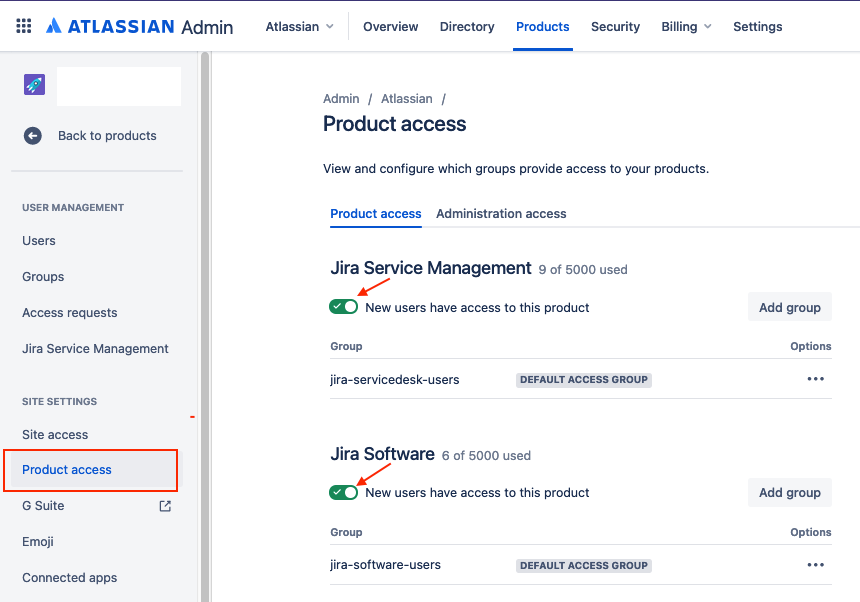The image size is (860, 602).
Task: Switch to Administration access tab
Action: 501,213
